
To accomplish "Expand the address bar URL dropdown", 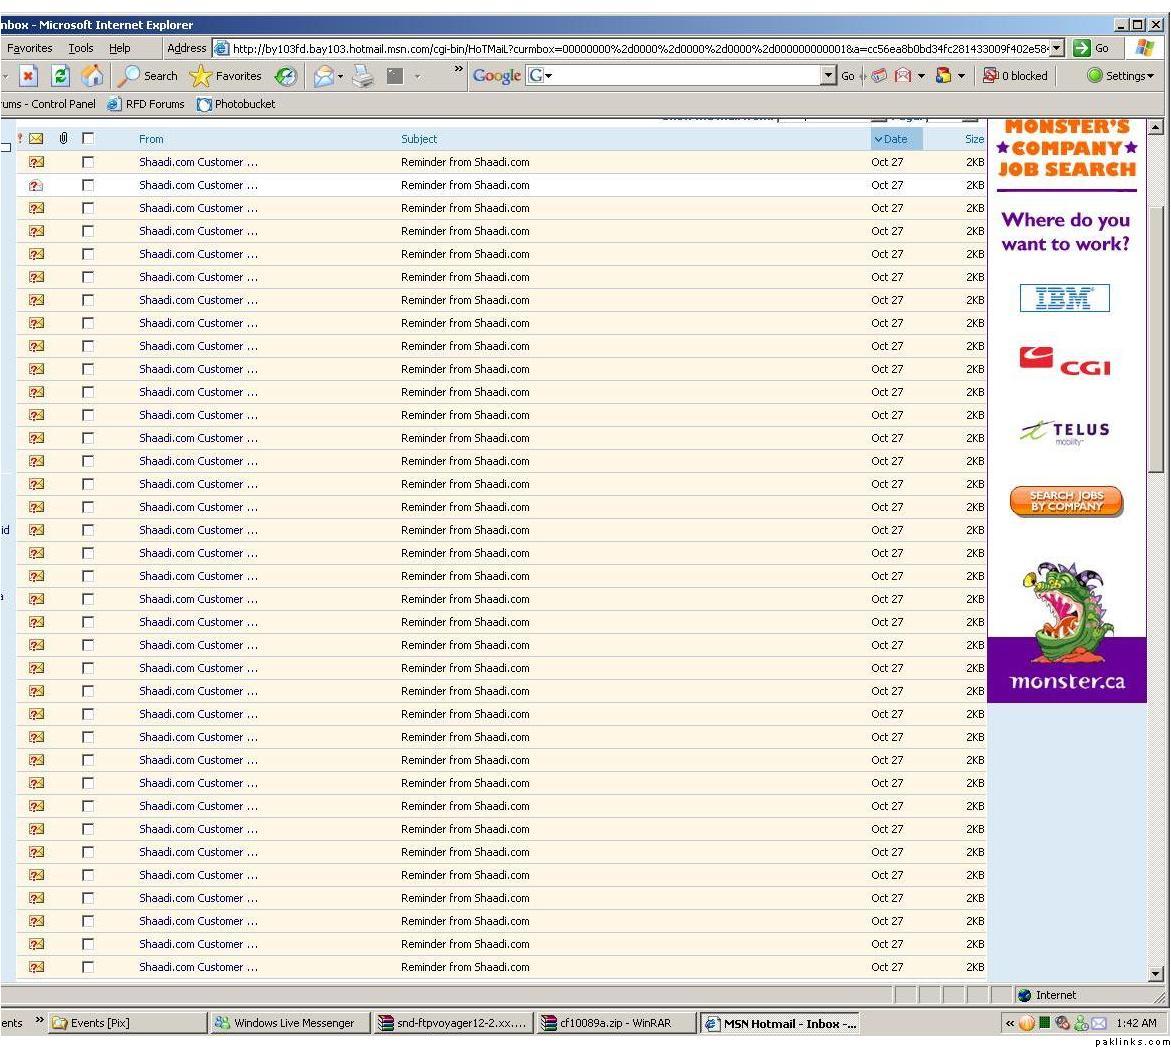I will (1057, 48).
